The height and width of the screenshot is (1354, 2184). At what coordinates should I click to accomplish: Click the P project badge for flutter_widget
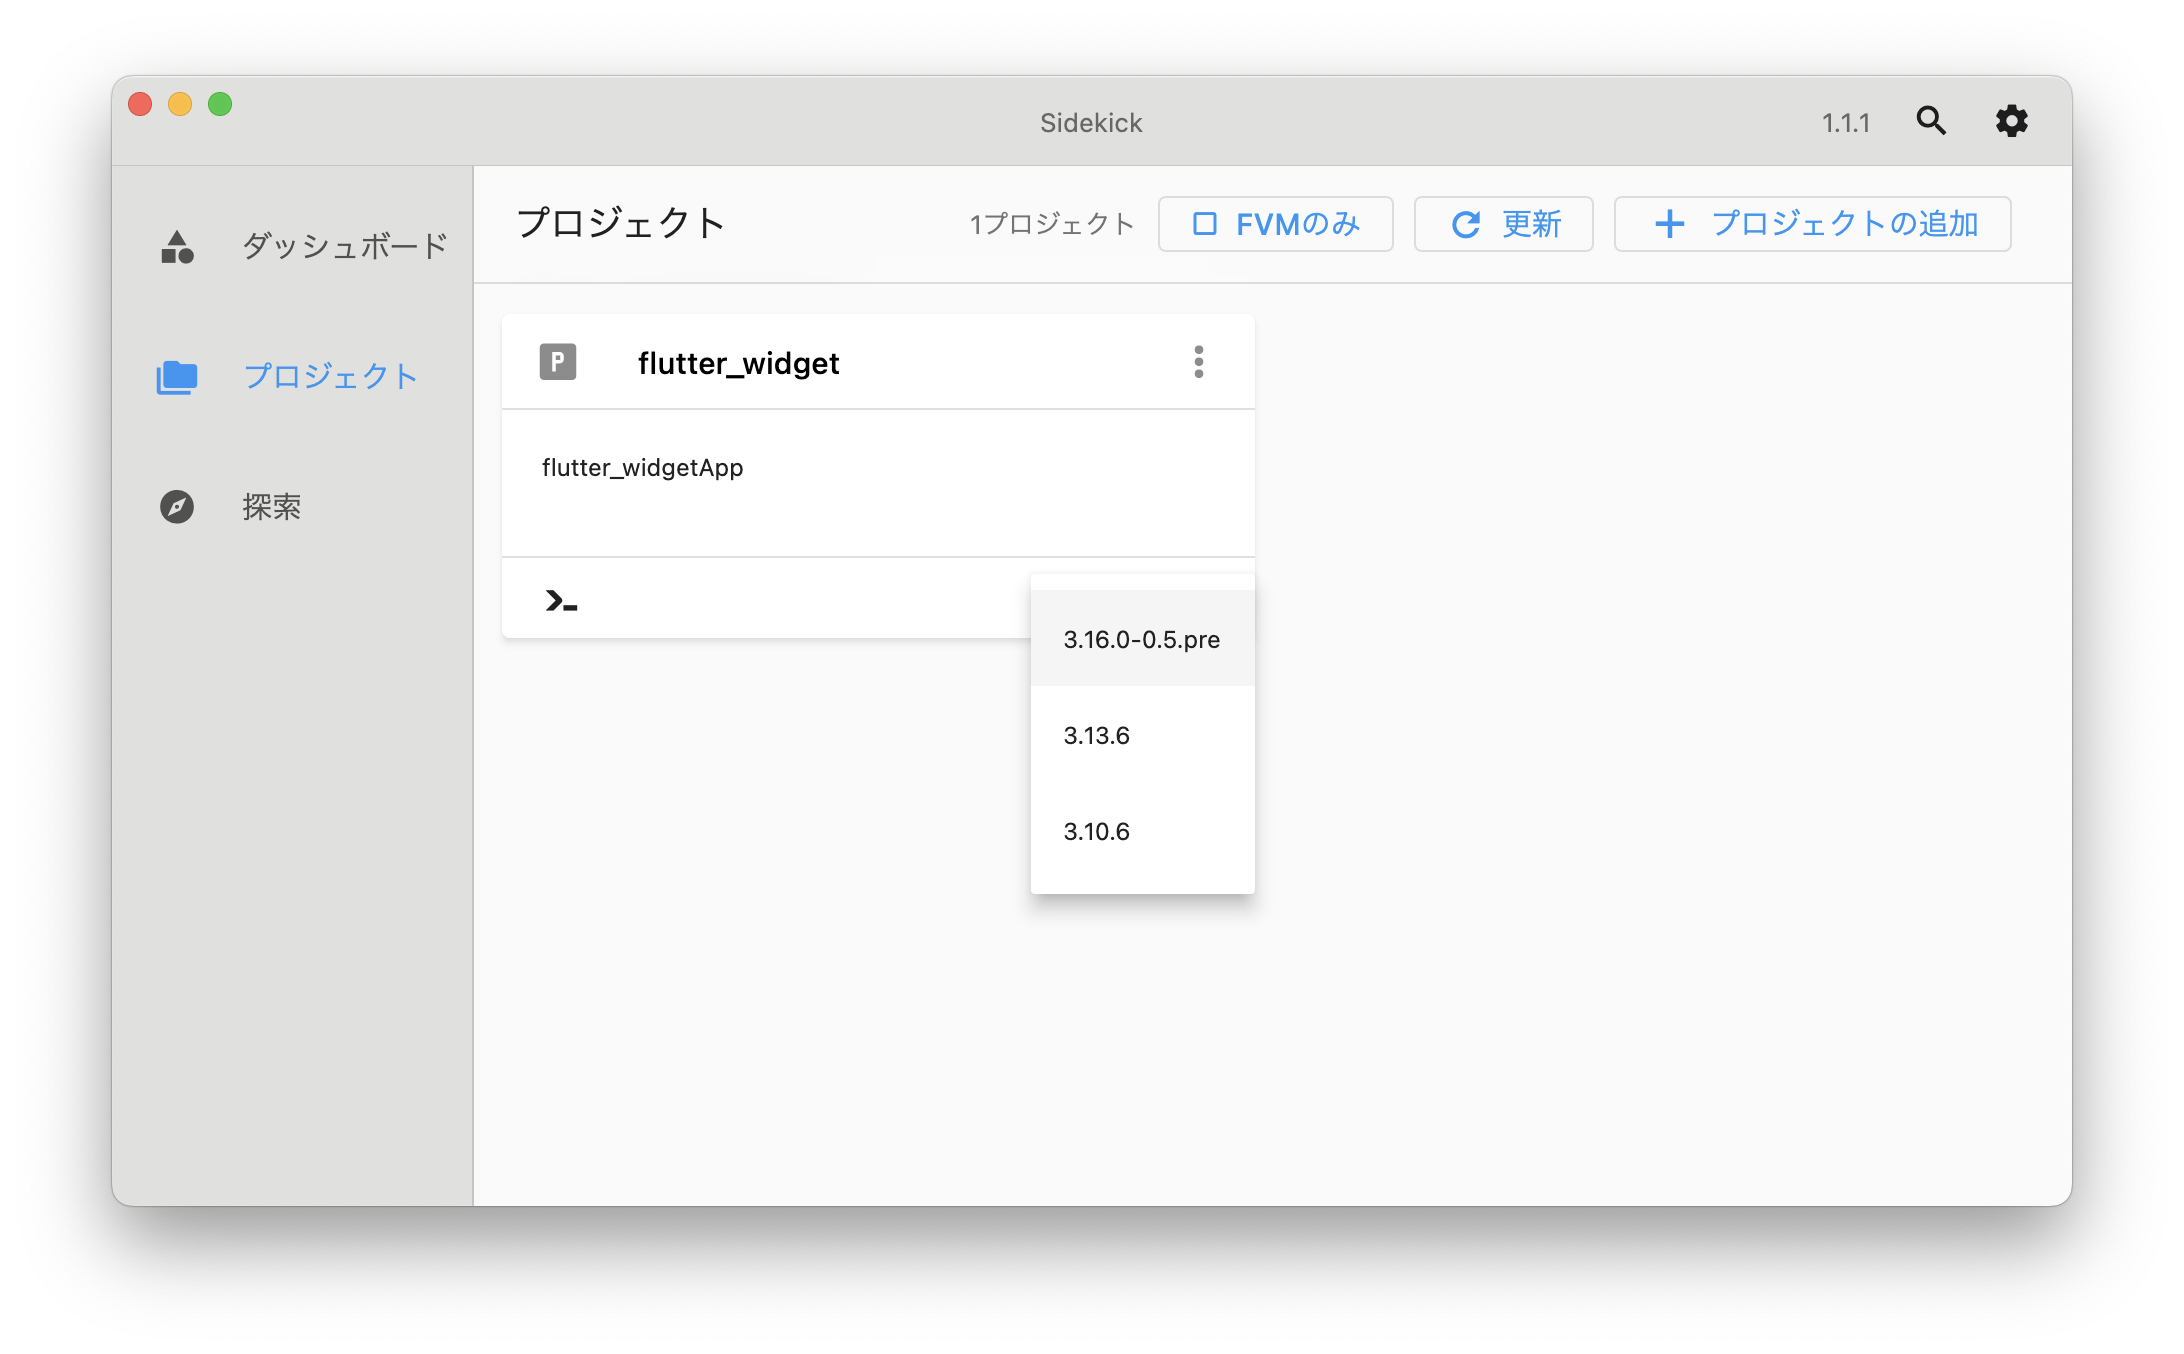click(x=557, y=362)
